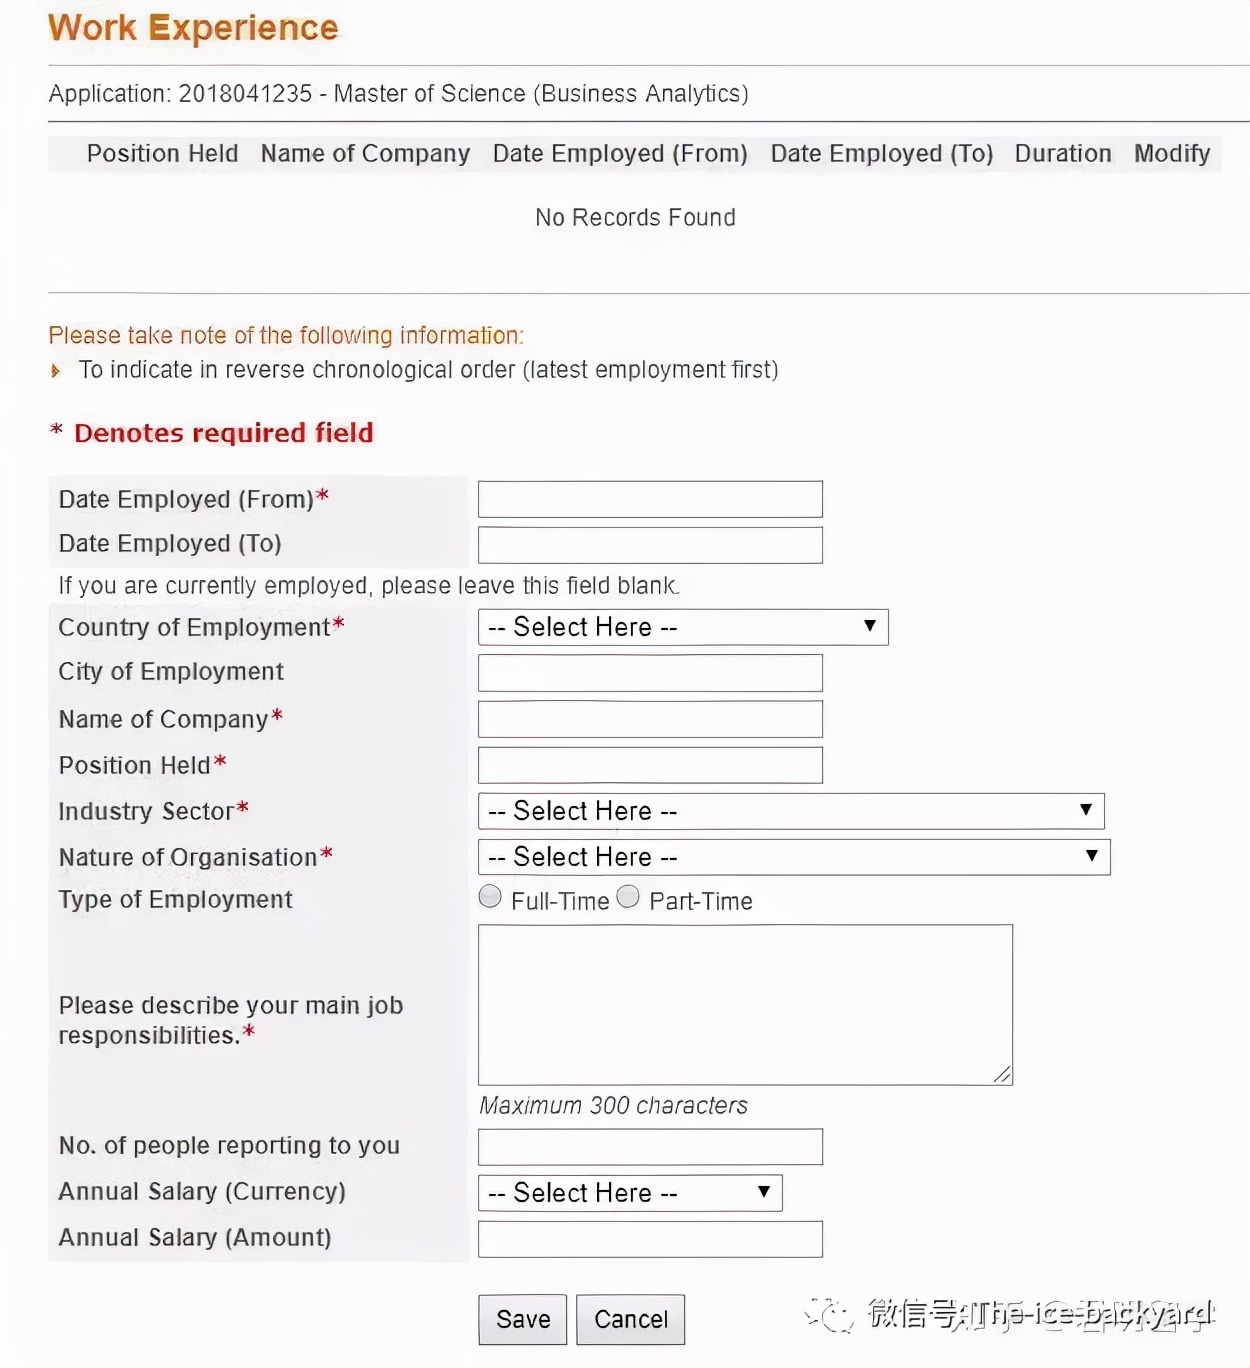Screen dimensions: 1250x1368
Task: Click the Annual Salary (Amount) field
Action: (x=650, y=1239)
